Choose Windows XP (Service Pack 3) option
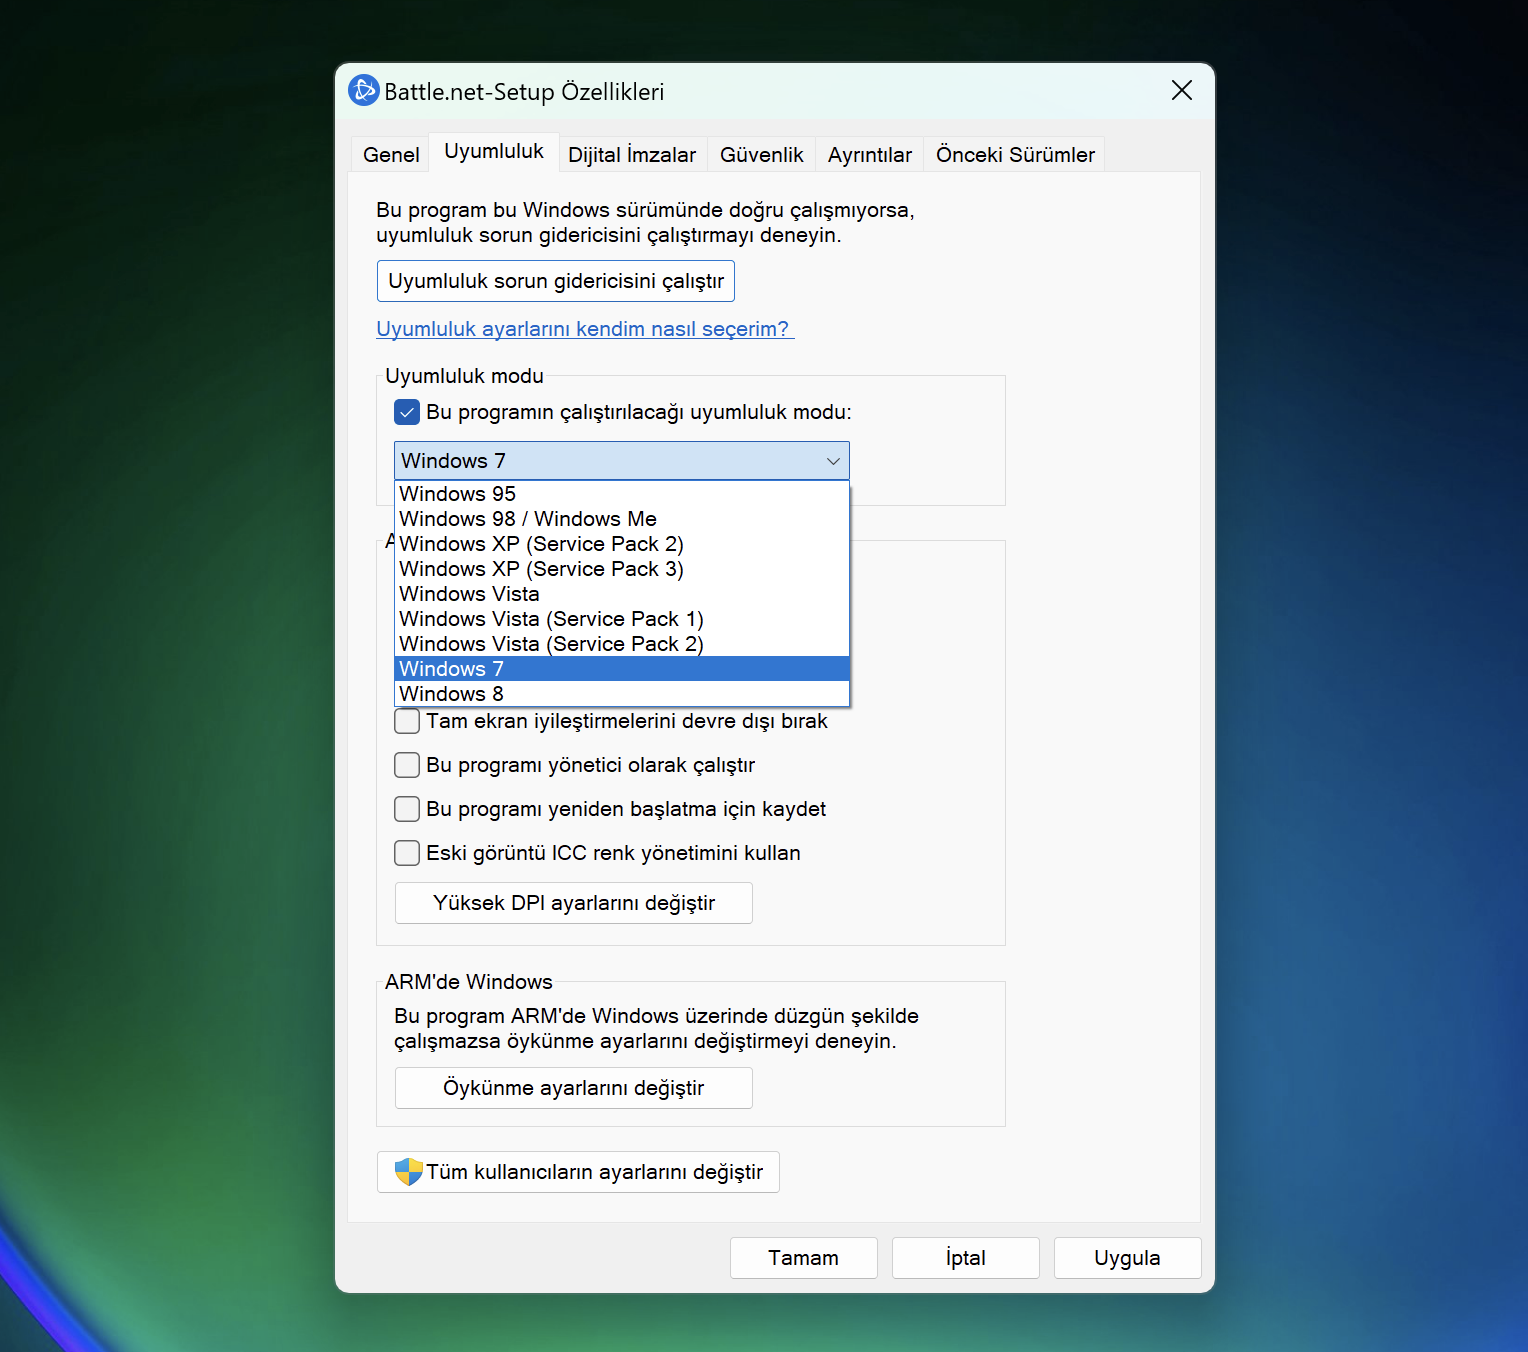The image size is (1528, 1352). [622, 569]
